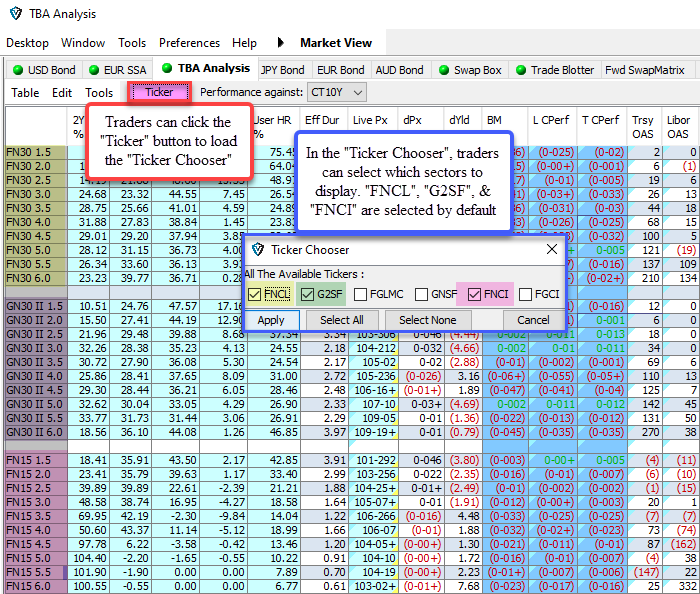Click the Live Px column header
700x594 pixels.
point(370,120)
